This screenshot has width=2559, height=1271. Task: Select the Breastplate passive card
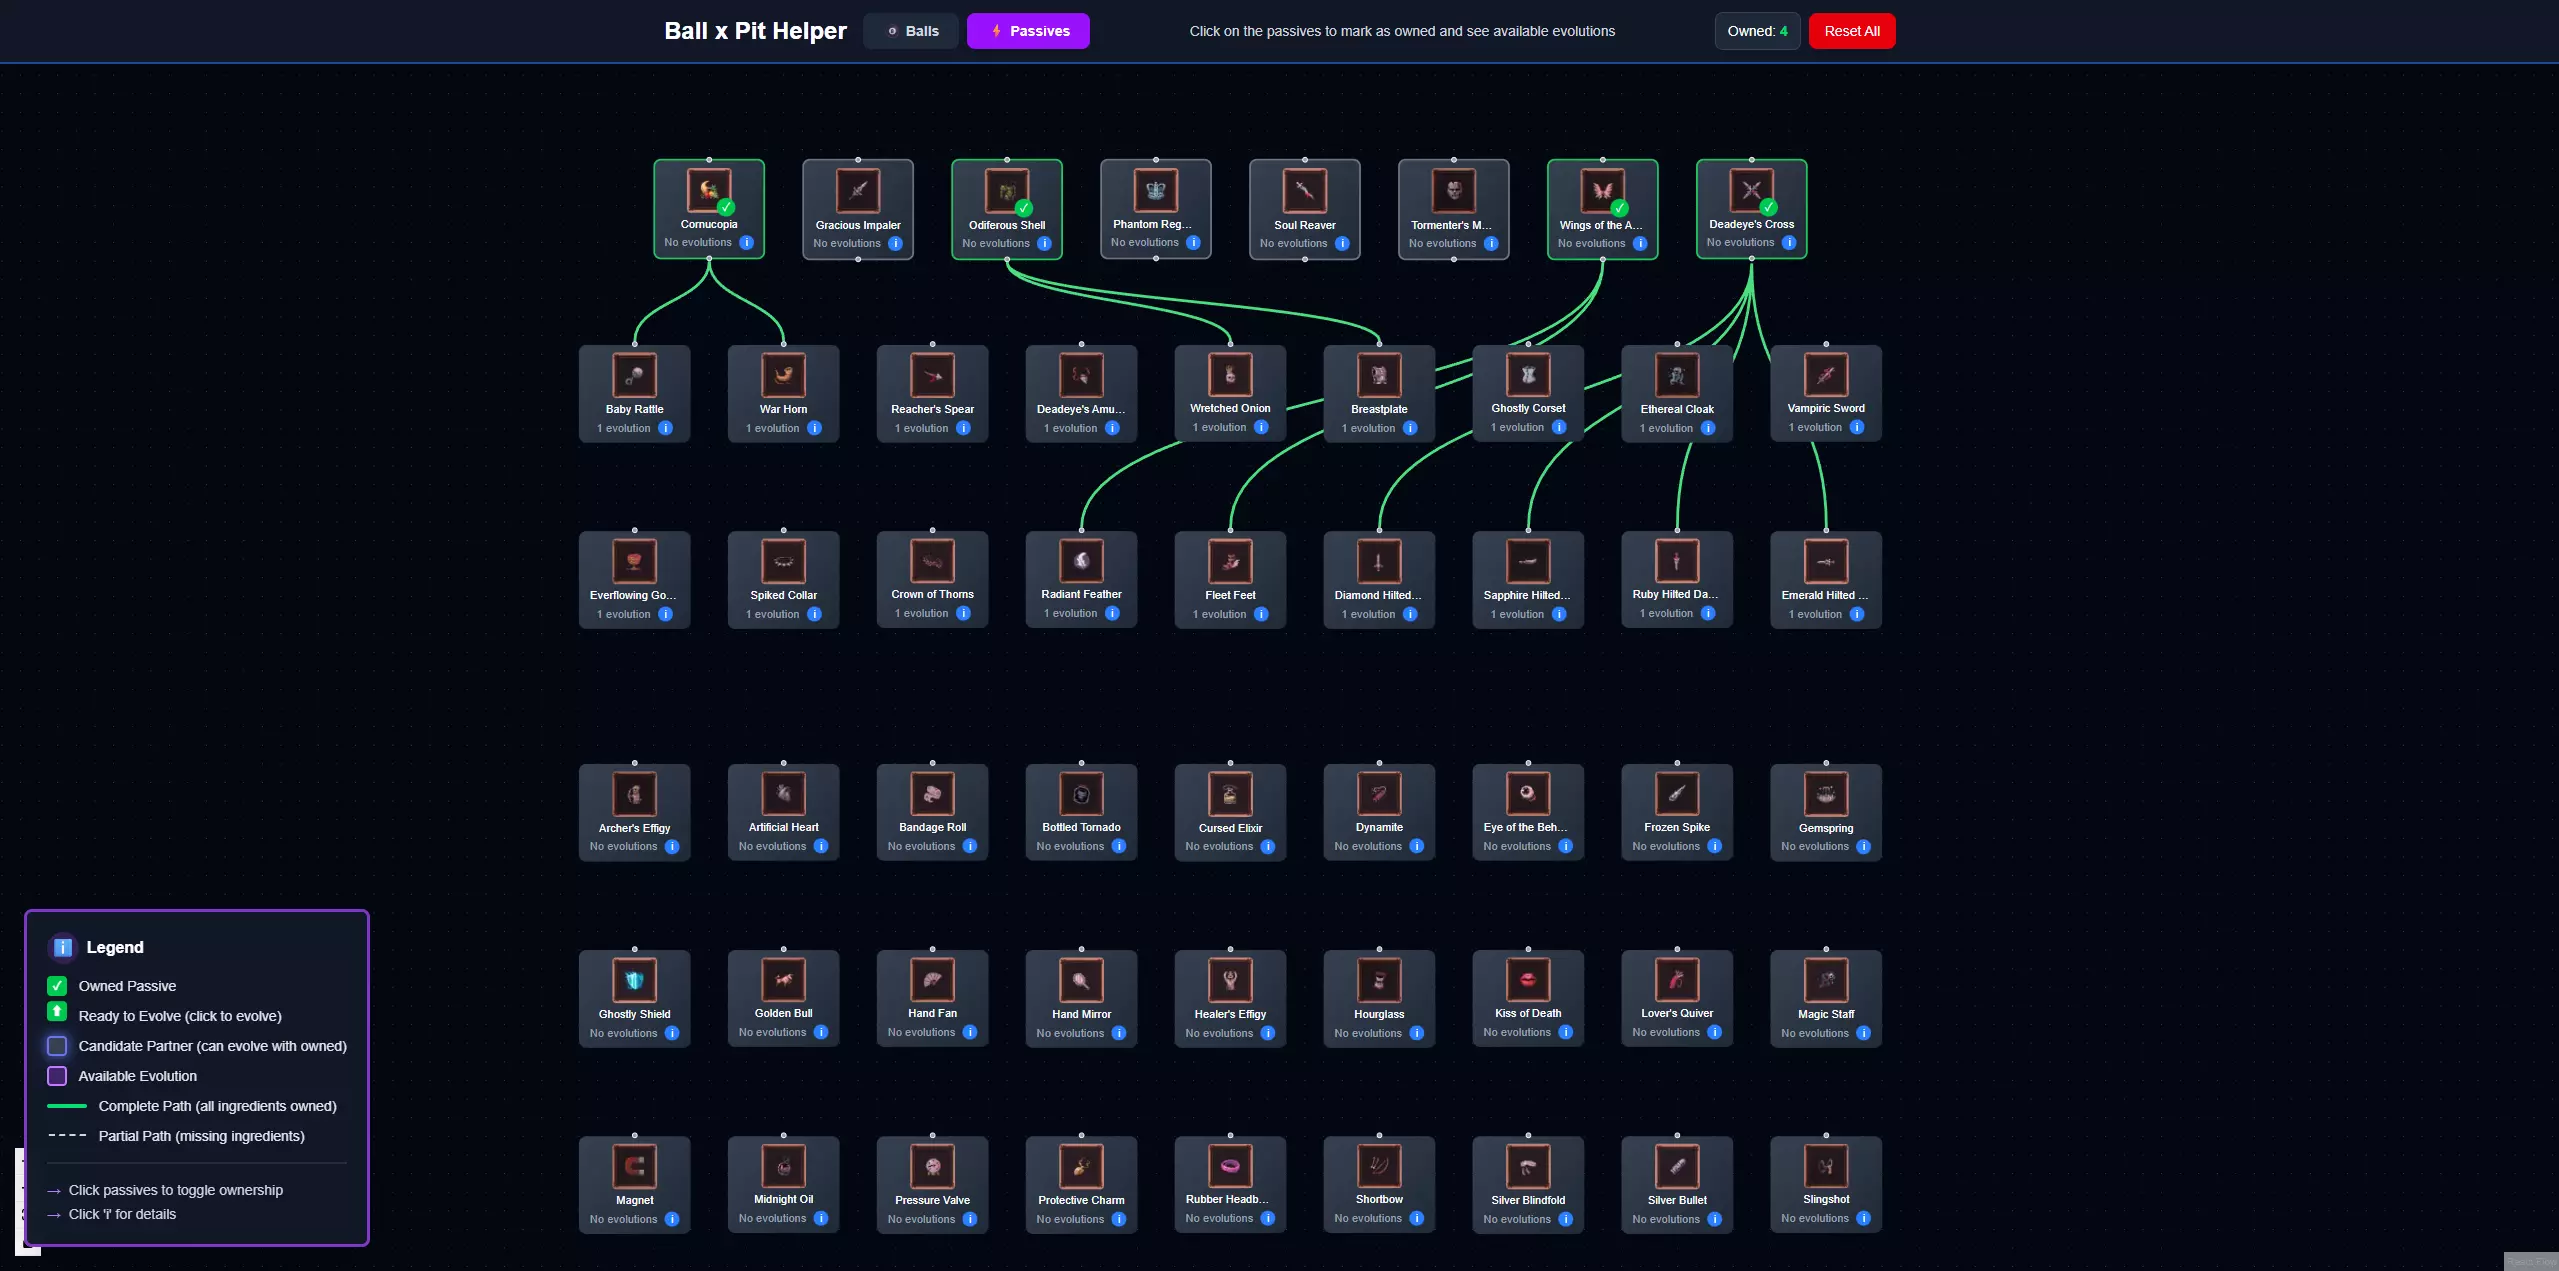point(1378,394)
